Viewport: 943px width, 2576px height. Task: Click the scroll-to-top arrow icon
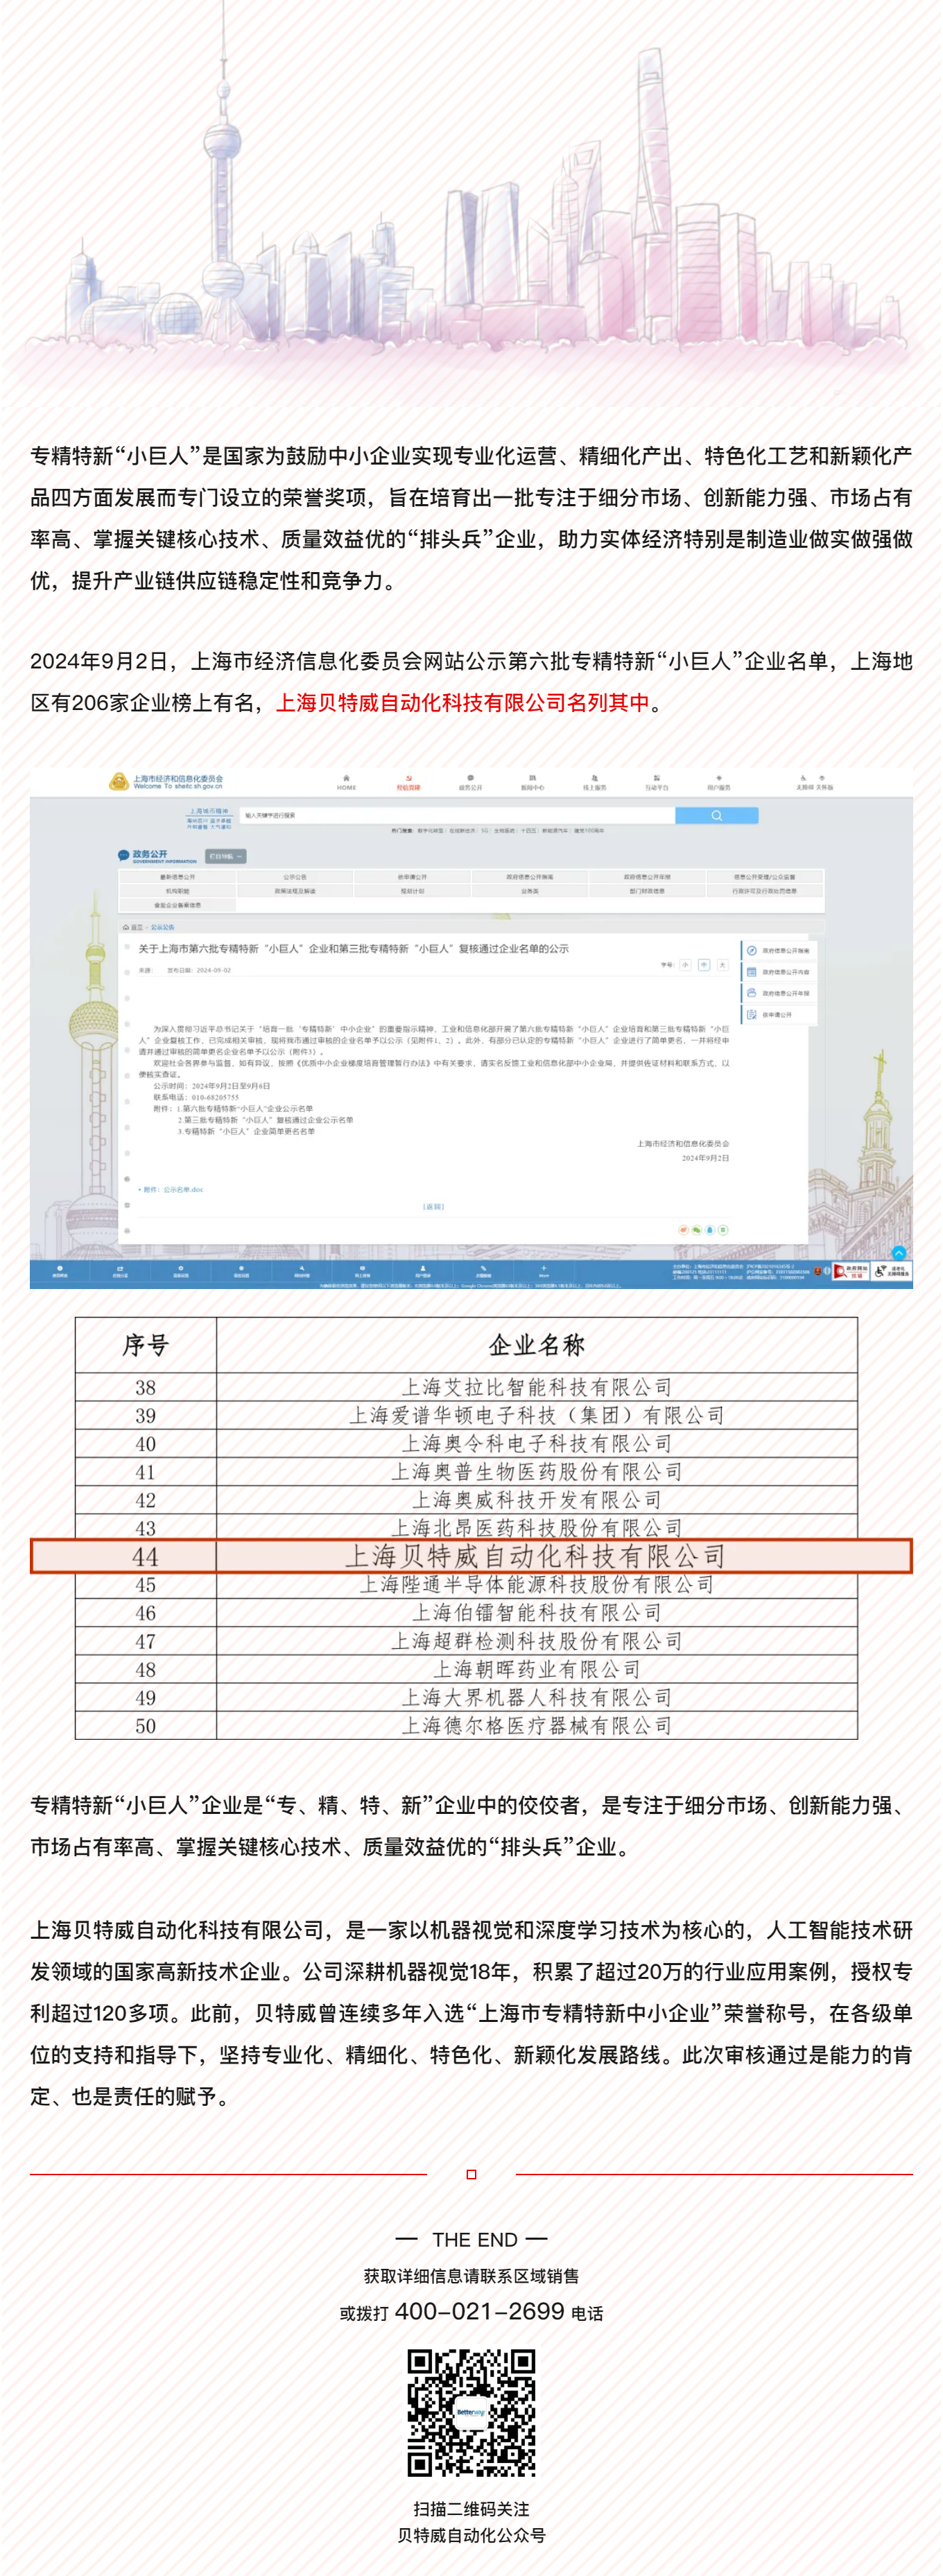[x=898, y=1252]
